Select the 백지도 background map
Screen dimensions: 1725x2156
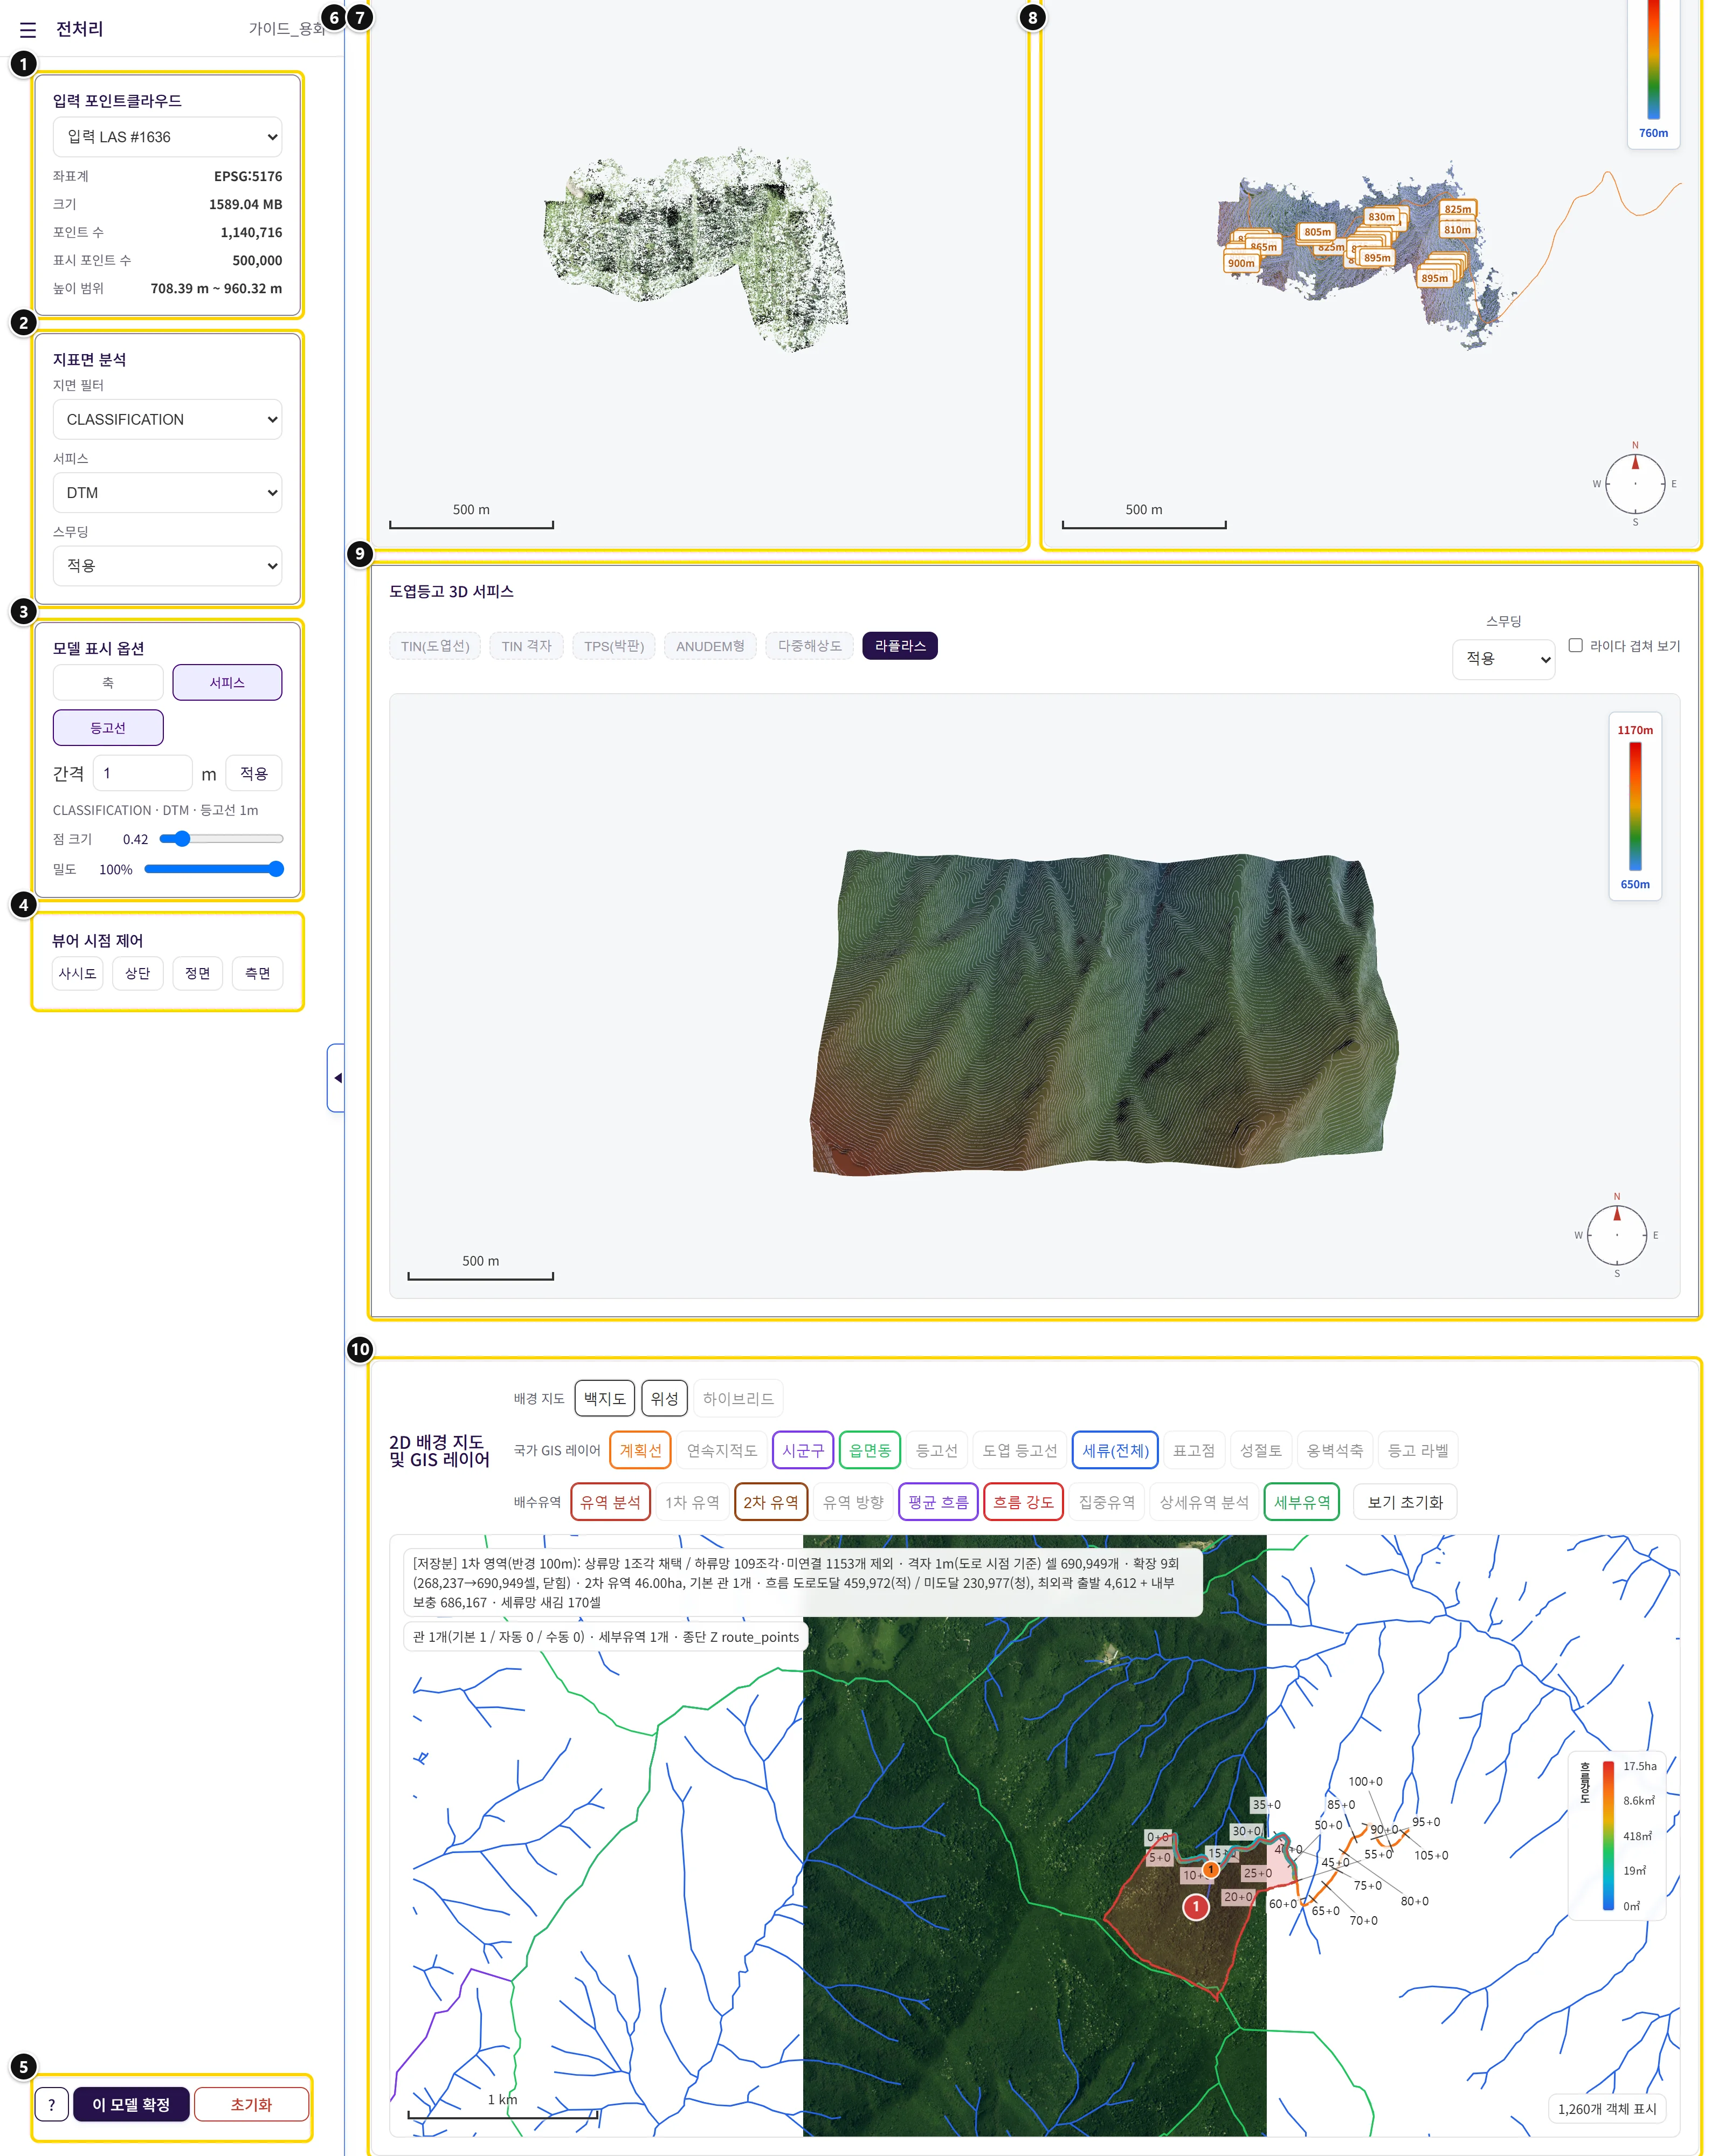click(604, 1398)
